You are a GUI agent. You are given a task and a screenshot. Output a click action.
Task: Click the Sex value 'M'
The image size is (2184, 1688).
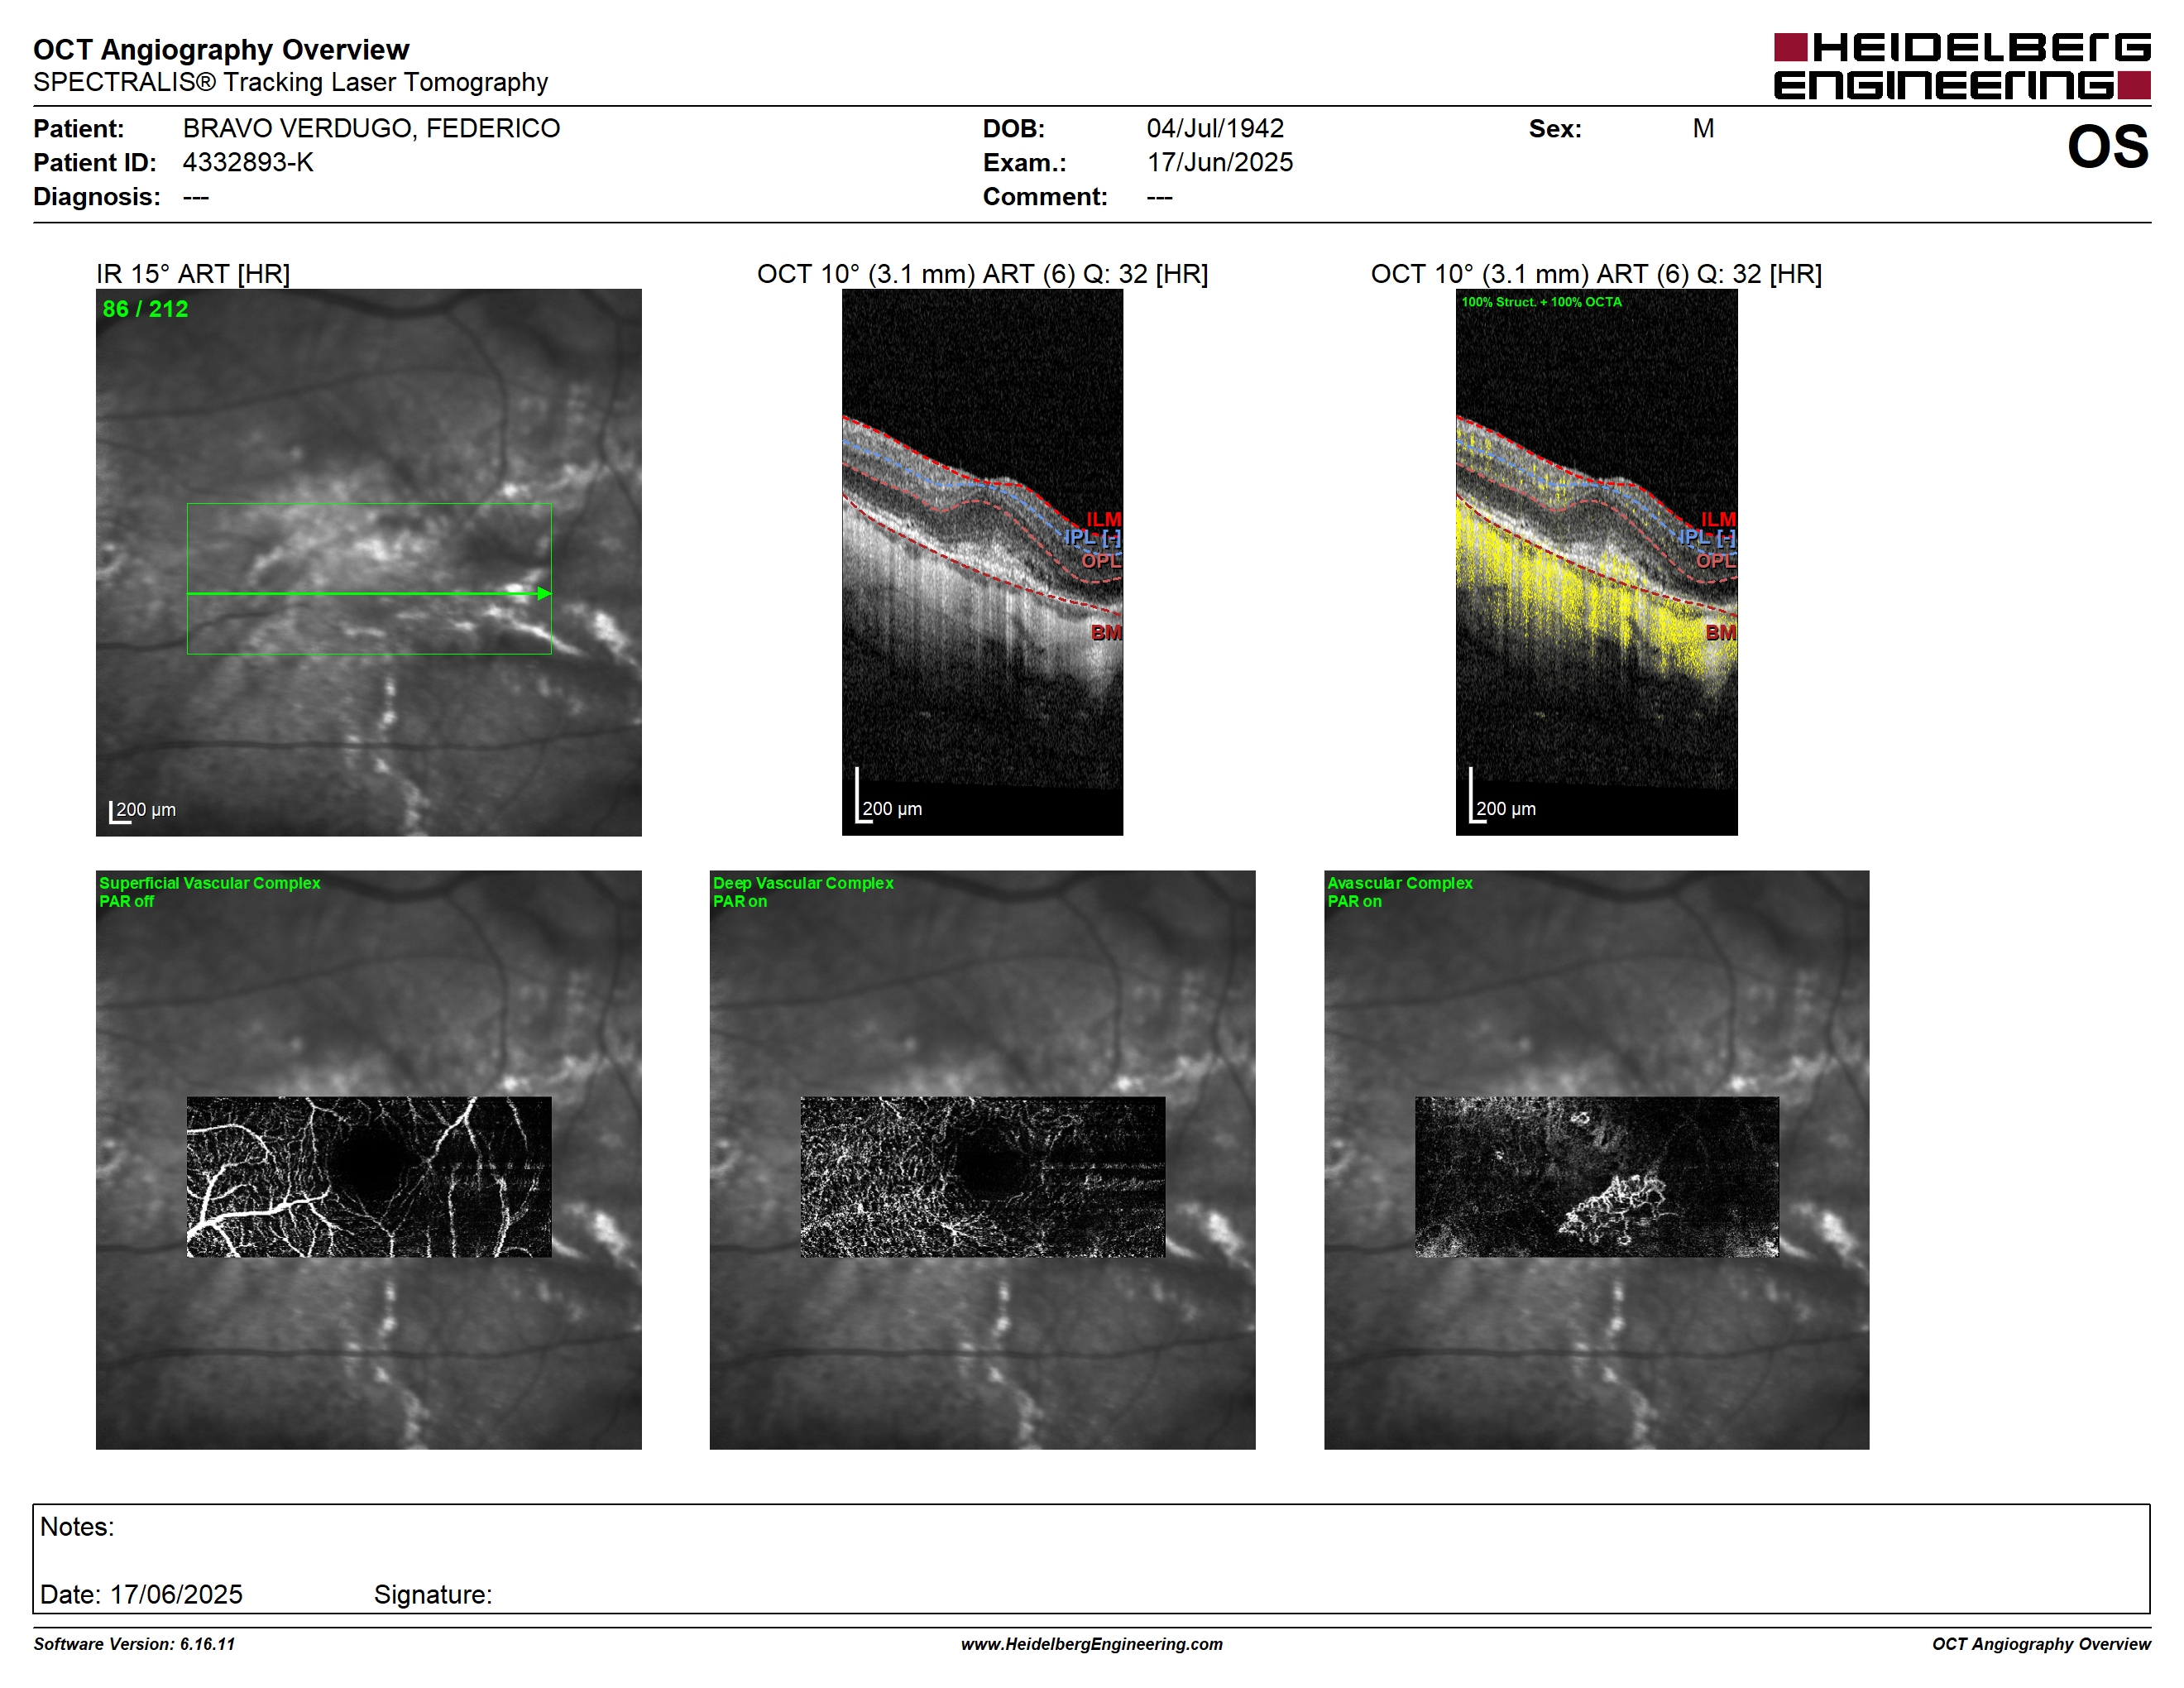1703,128
